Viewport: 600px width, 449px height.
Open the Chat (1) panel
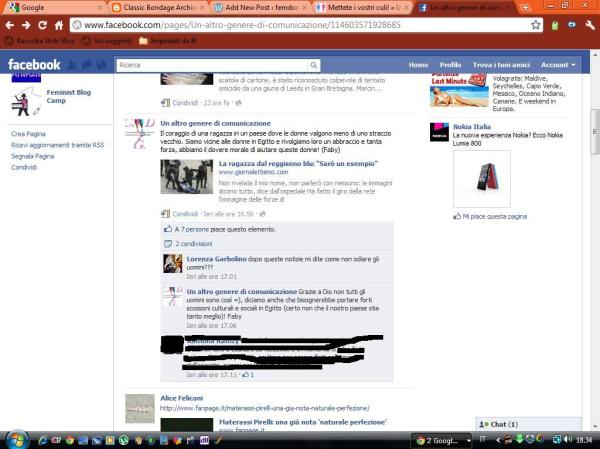tap(500, 424)
